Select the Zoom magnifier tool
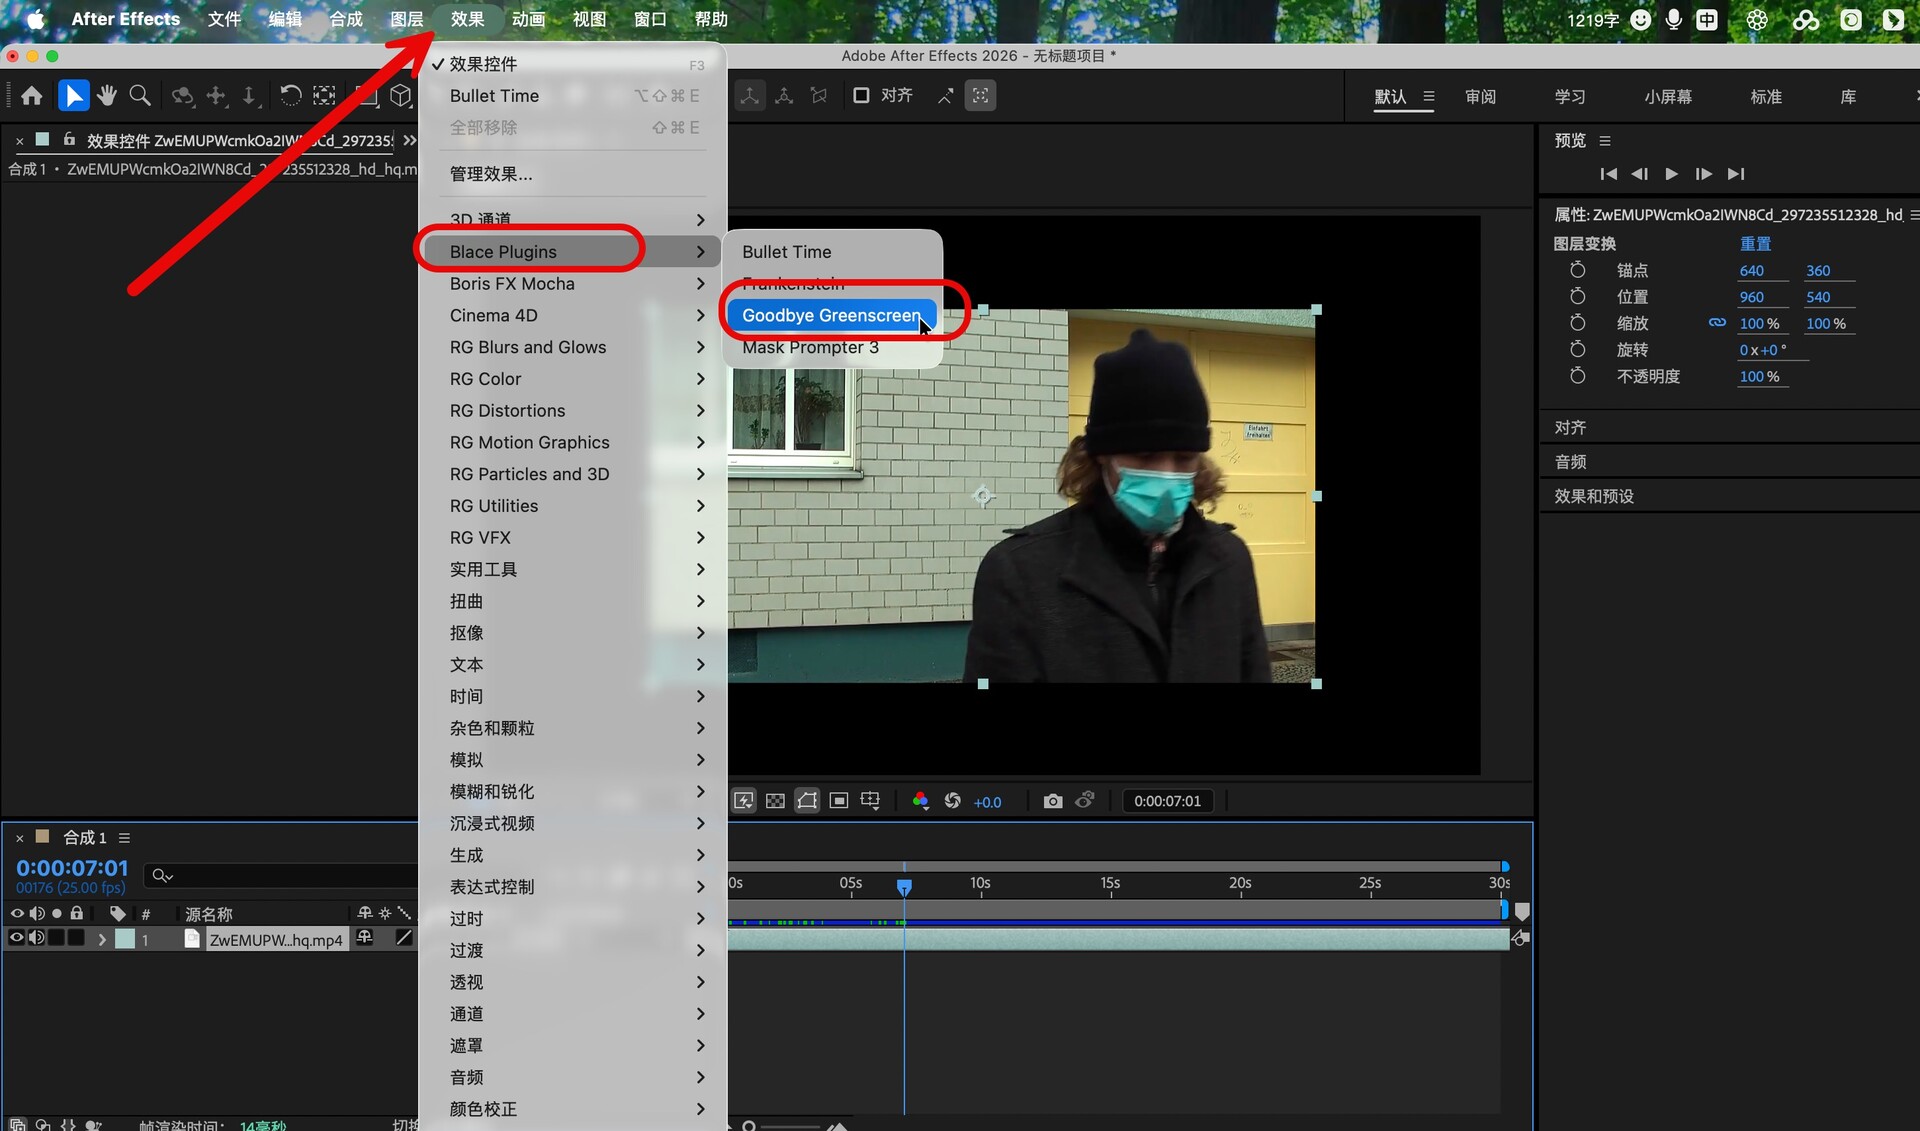Screen dimensions: 1920x1131 click(140, 96)
